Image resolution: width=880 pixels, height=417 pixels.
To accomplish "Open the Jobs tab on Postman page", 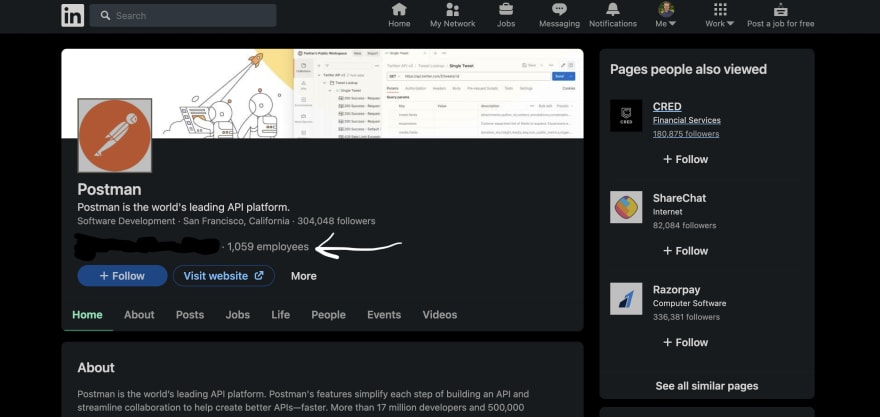I will tap(237, 315).
